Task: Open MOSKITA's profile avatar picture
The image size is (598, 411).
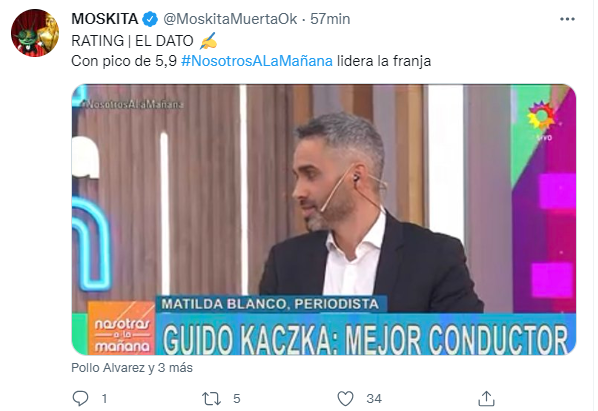Action: (x=35, y=33)
